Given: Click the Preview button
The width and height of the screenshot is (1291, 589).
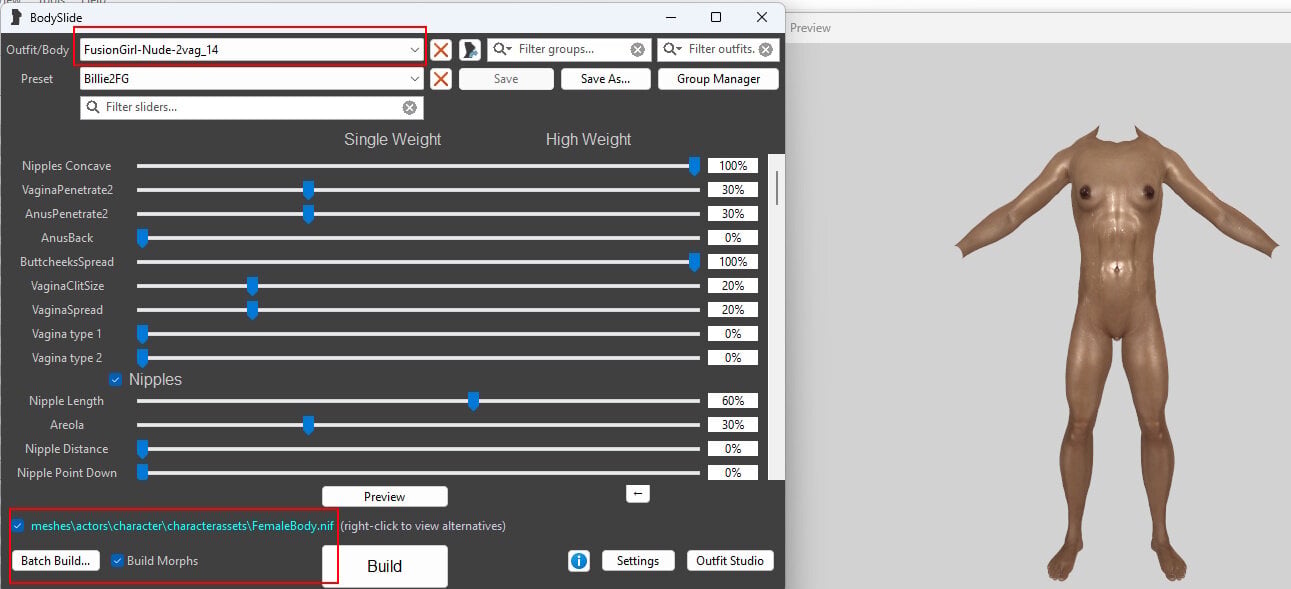Looking at the screenshot, I should 385,496.
